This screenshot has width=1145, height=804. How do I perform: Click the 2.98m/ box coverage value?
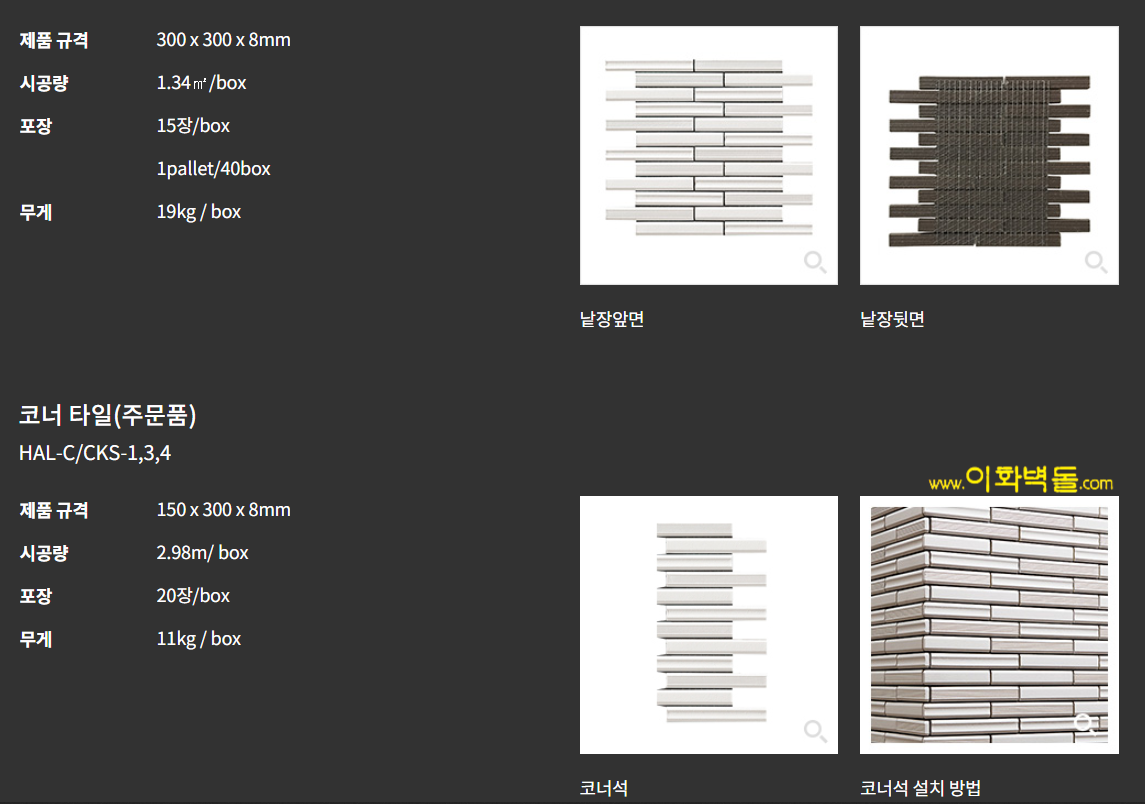(x=202, y=553)
